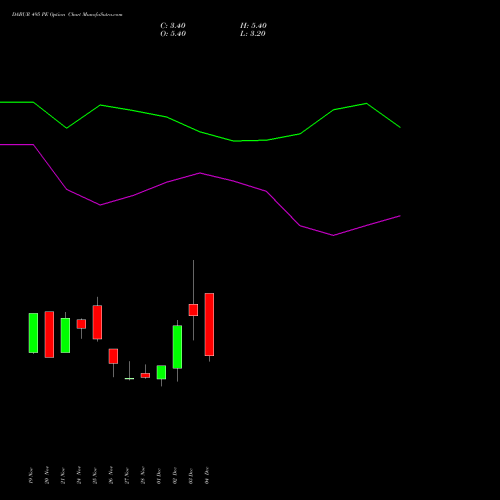
Task: Select the tall green 02 Dec candlestick
Action: point(177,347)
